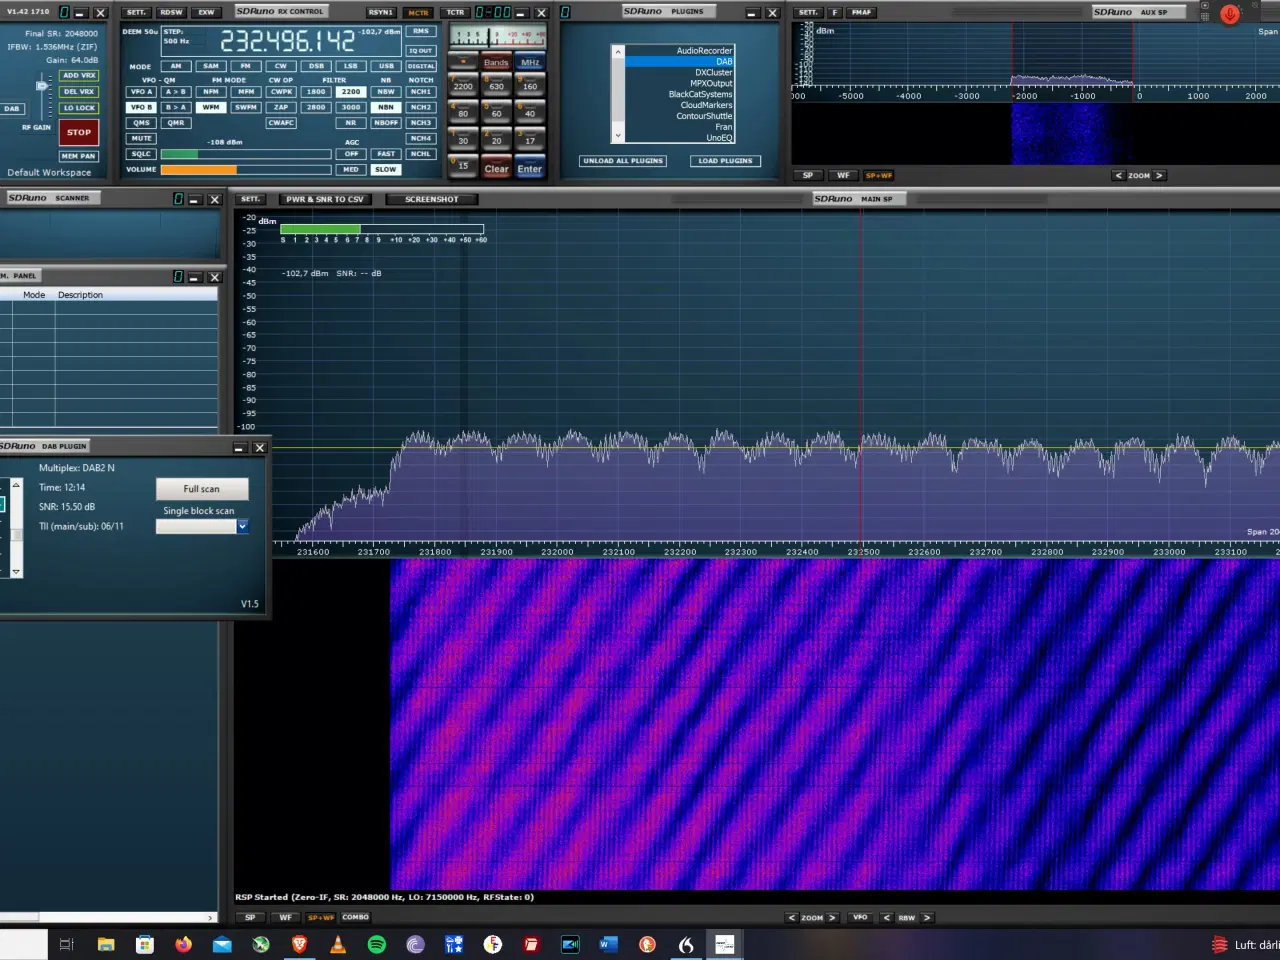The height and width of the screenshot is (960, 1280).
Task: Click UNLOAD ALL PLUGINS
Action: pyautogui.click(x=623, y=160)
